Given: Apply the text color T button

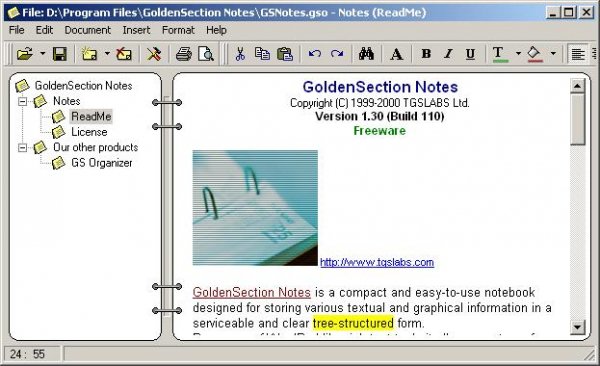Looking at the screenshot, I should [500, 54].
